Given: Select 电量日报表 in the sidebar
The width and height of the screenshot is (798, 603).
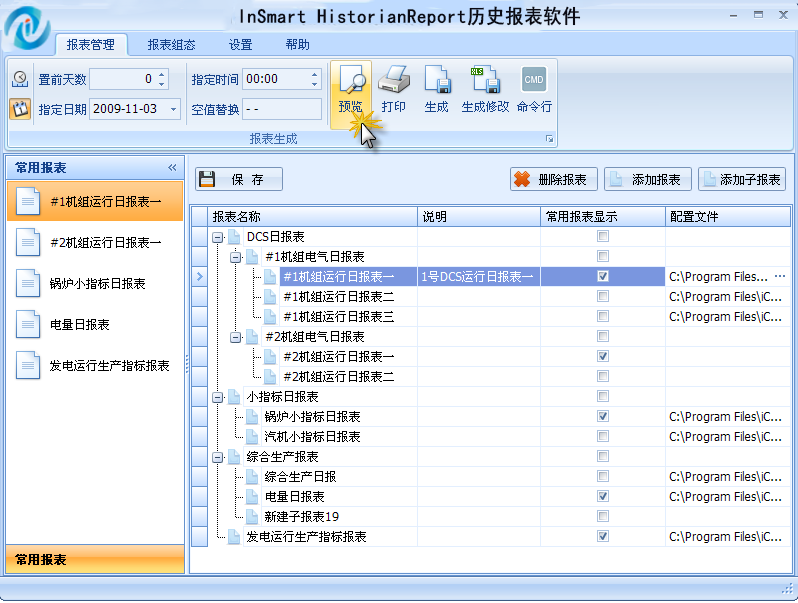Looking at the screenshot, I should (x=95, y=324).
